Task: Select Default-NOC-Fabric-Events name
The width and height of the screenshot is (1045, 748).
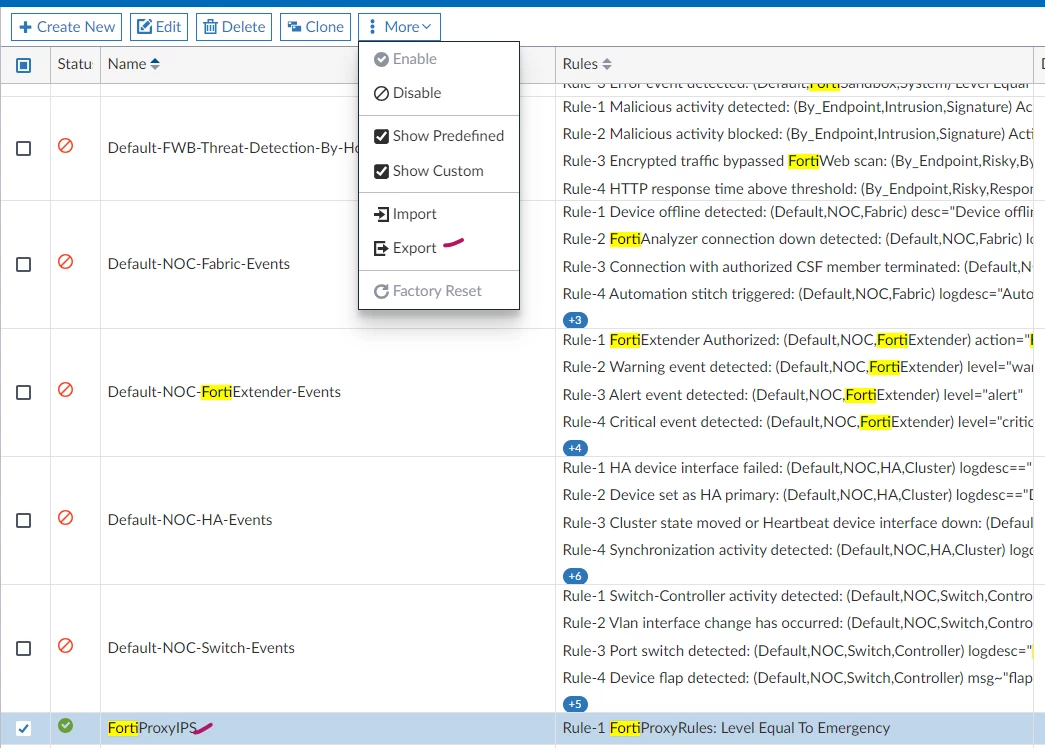Action: point(199,264)
